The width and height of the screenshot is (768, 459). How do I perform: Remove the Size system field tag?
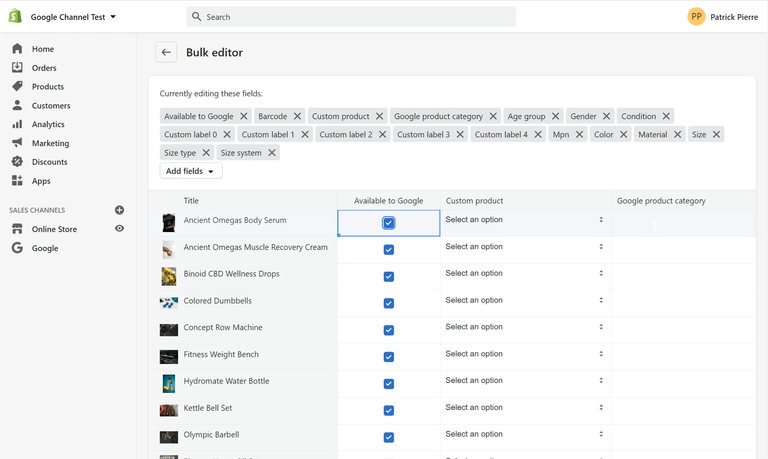[272, 153]
